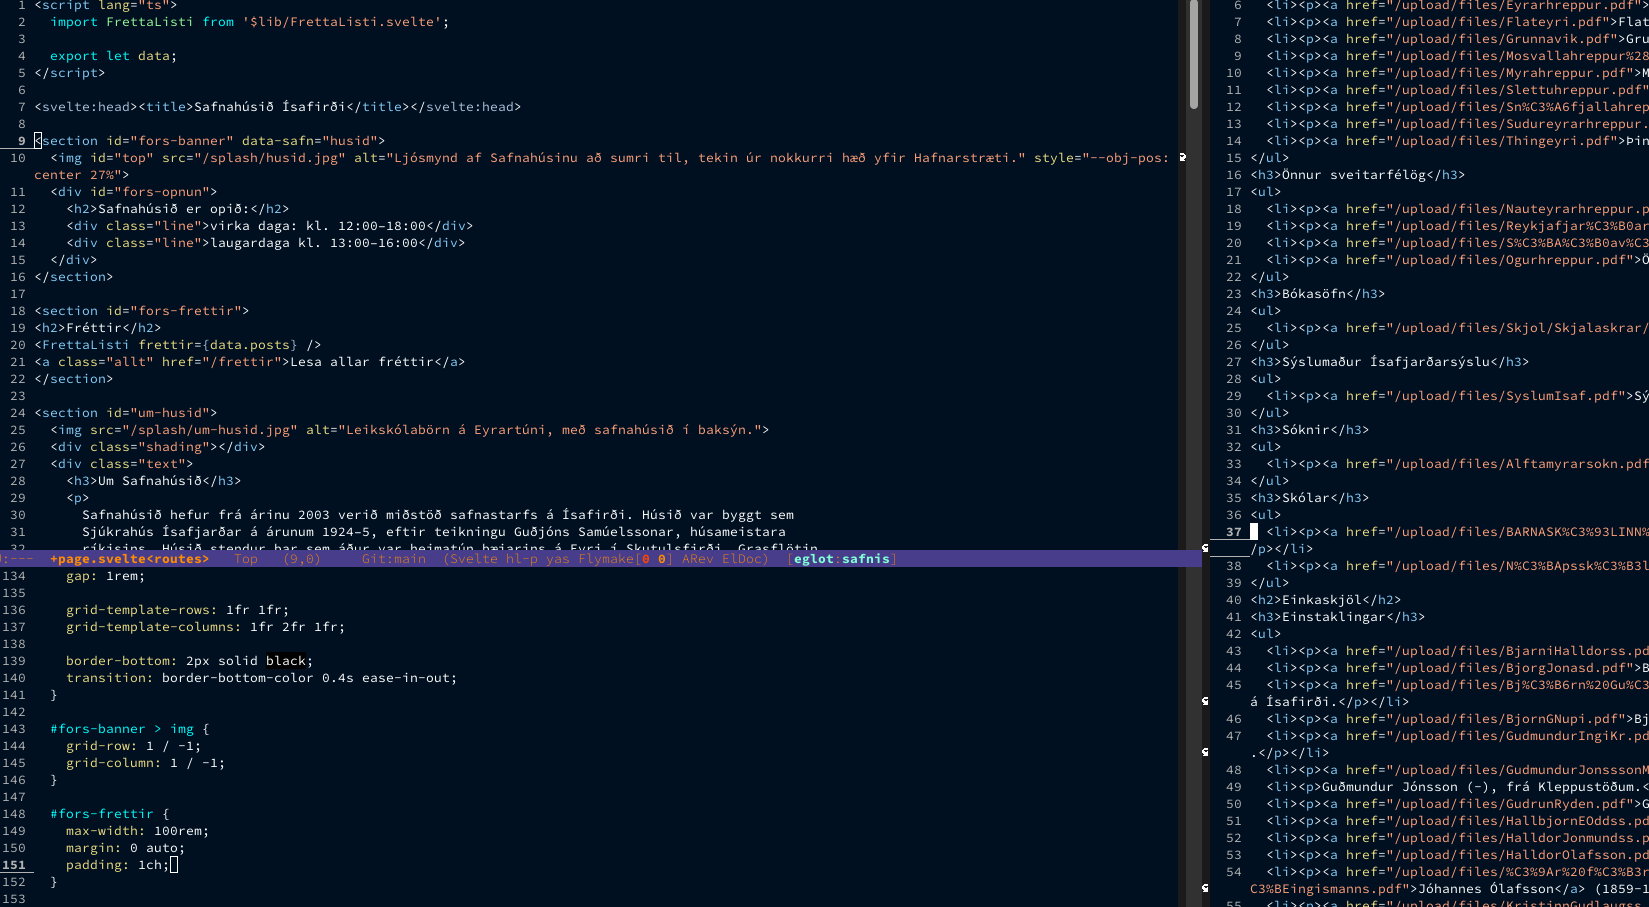1649x907 pixels.
Task: Click the h2 'Safnahúsið er opið:' line
Action: [x=177, y=209]
